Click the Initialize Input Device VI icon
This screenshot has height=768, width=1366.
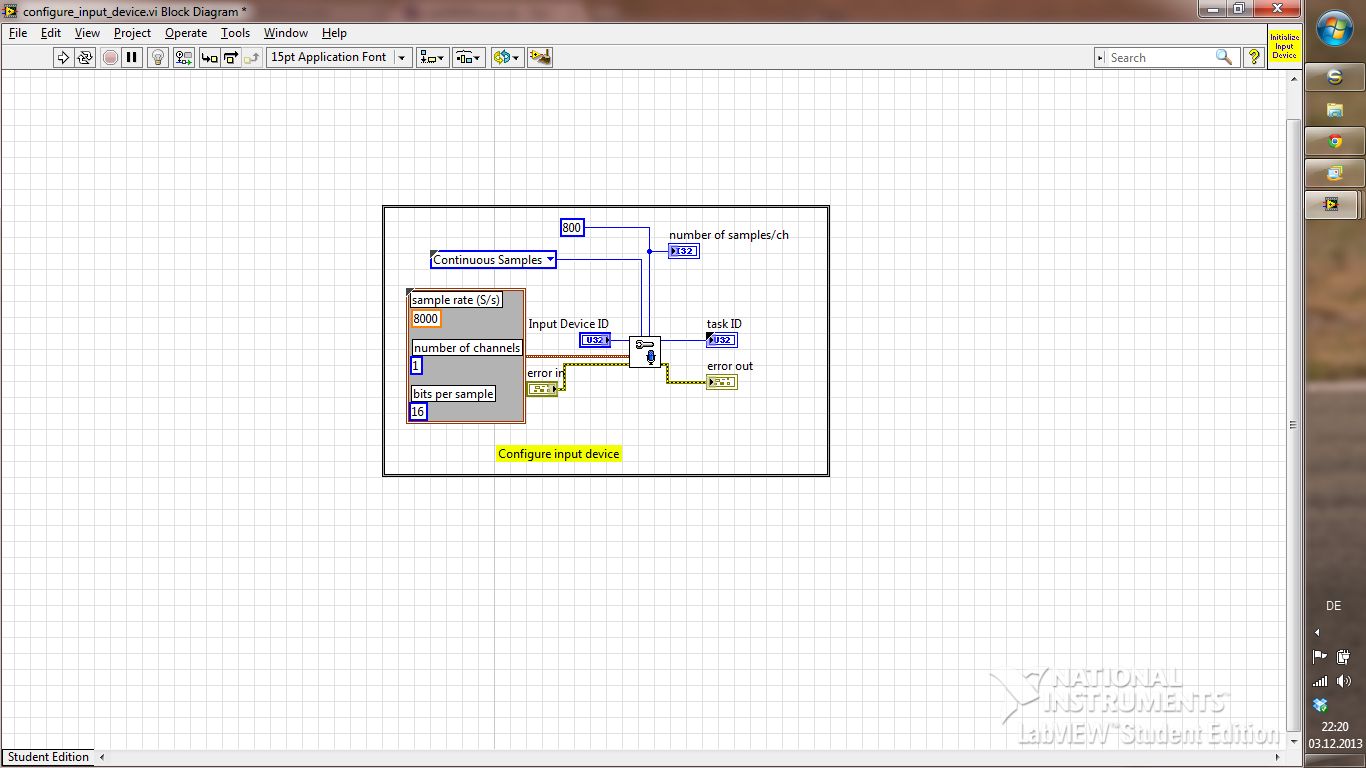point(1284,48)
